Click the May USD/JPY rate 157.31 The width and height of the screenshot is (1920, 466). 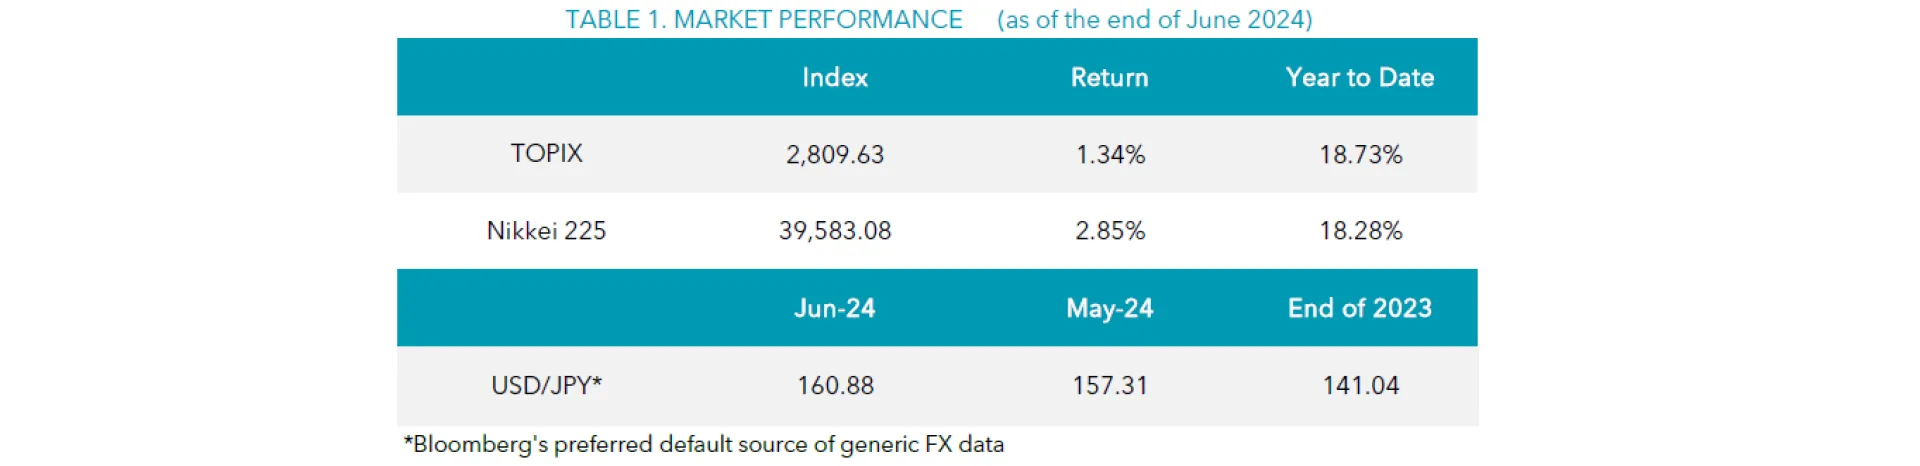tap(1110, 385)
